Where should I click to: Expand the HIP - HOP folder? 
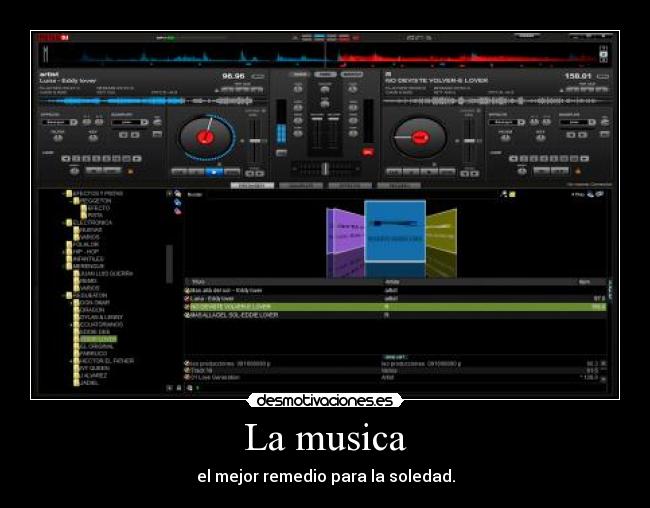coord(64,252)
